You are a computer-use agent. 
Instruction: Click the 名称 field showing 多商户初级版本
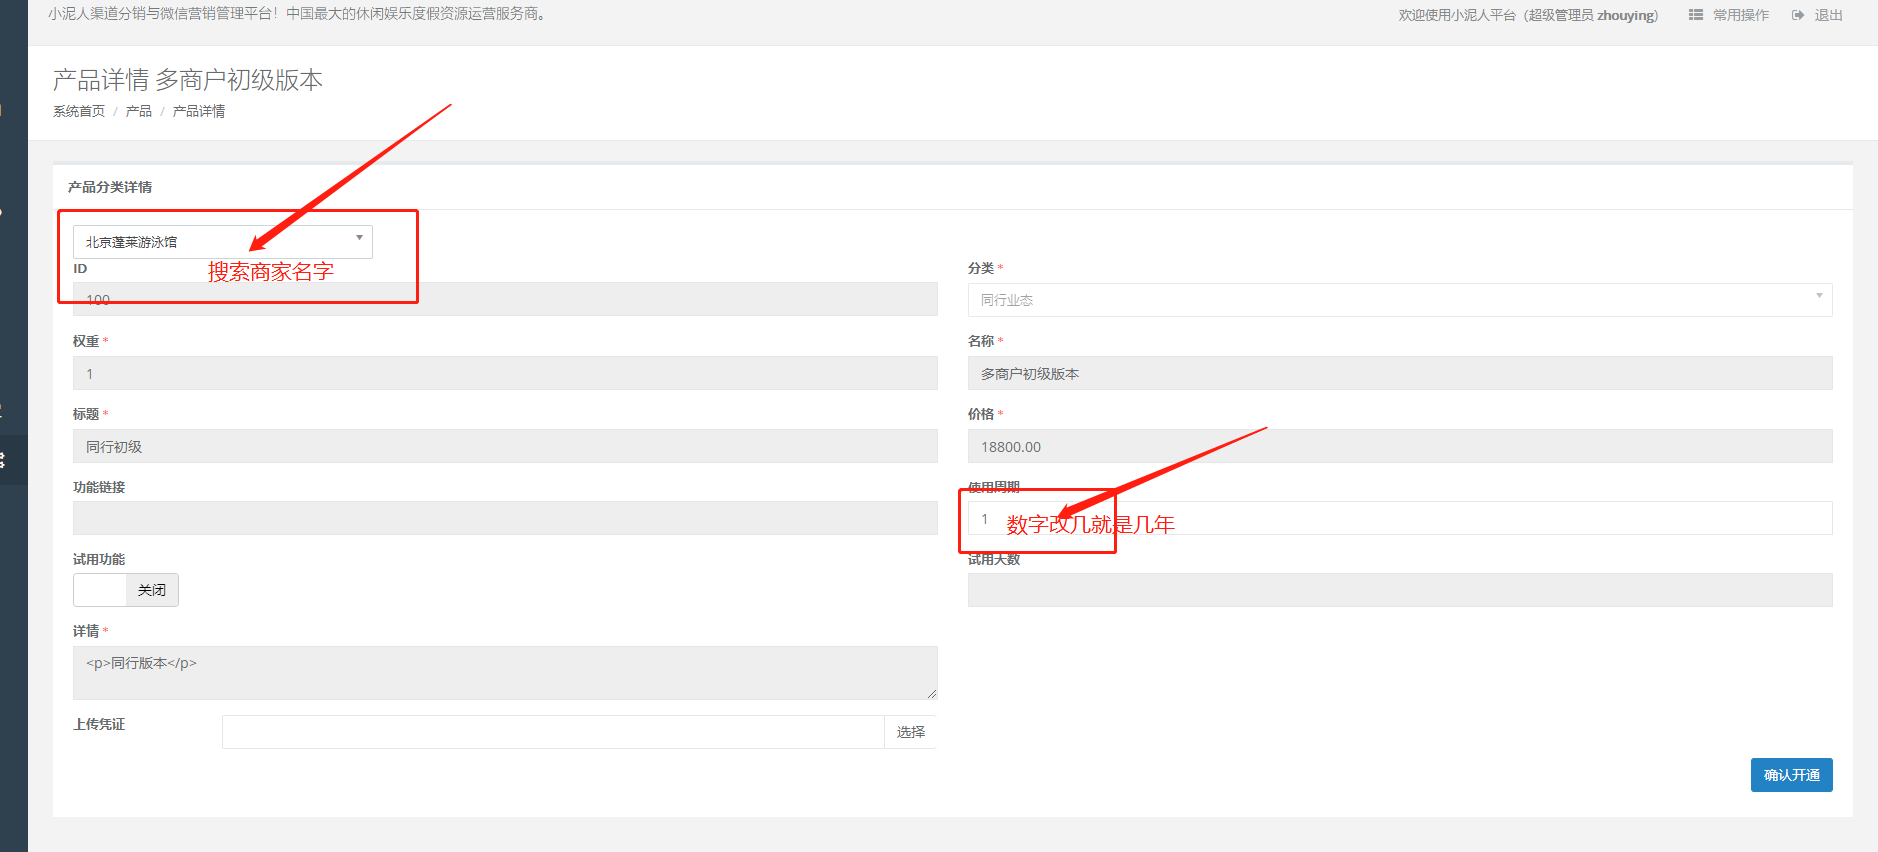(x=1399, y=374)
